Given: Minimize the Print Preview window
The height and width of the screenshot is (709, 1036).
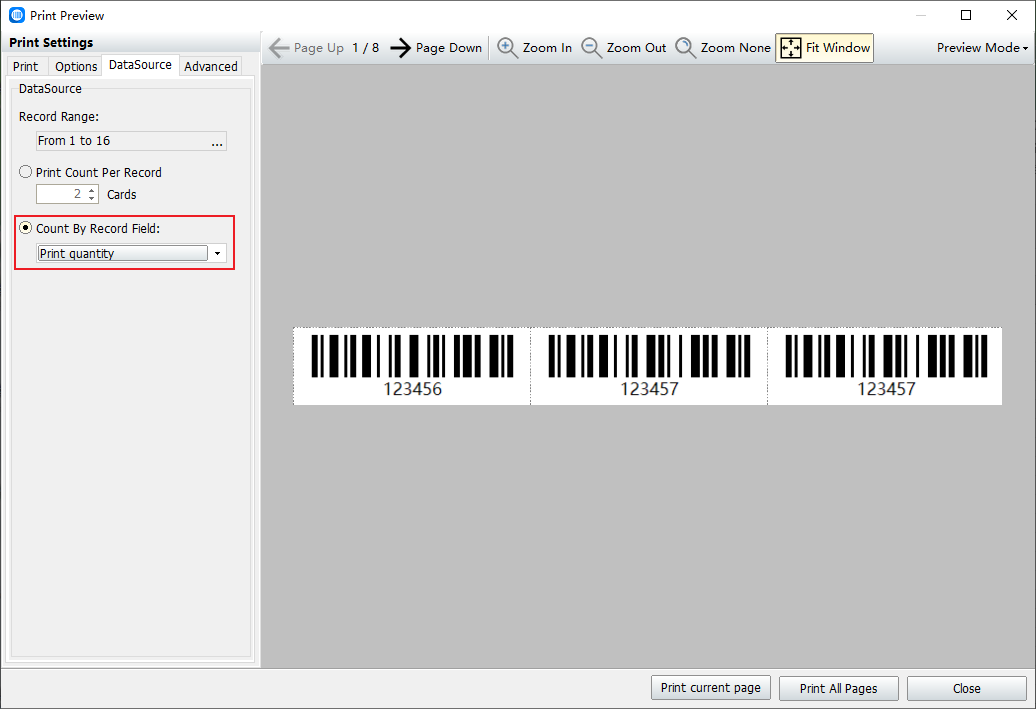Looking at the screenshot, I should [x=920, y=15].
